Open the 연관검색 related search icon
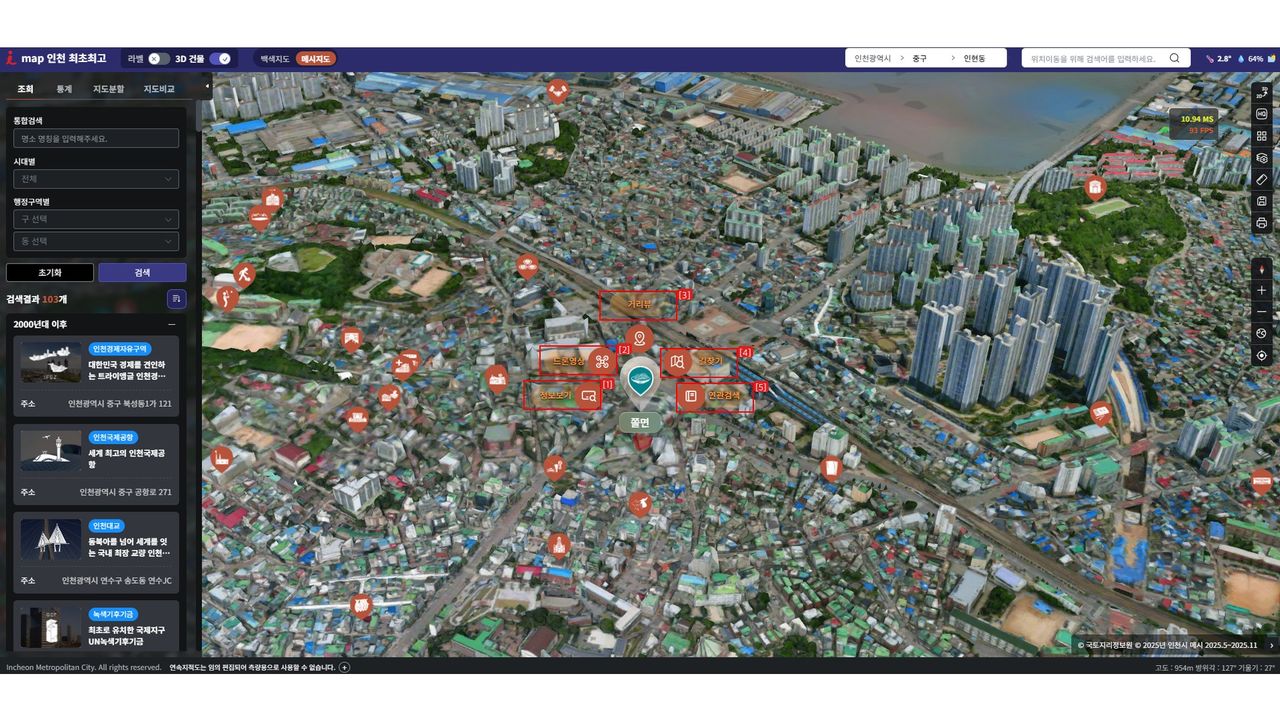This screenshot has height=720, width=1280. (690, 396)
